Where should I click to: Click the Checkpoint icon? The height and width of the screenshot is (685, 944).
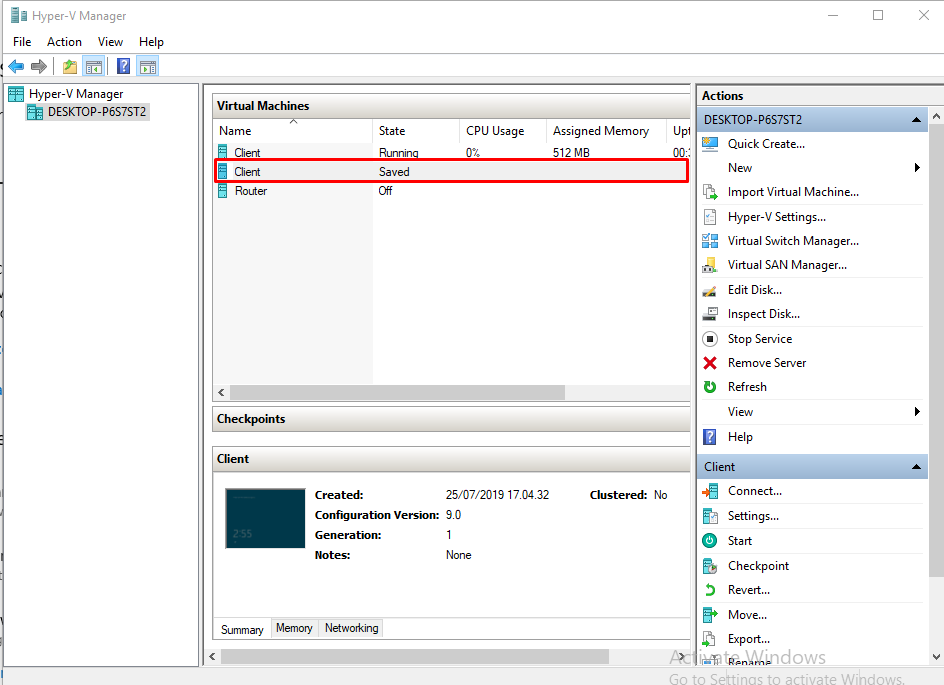(x=710, y=566)
